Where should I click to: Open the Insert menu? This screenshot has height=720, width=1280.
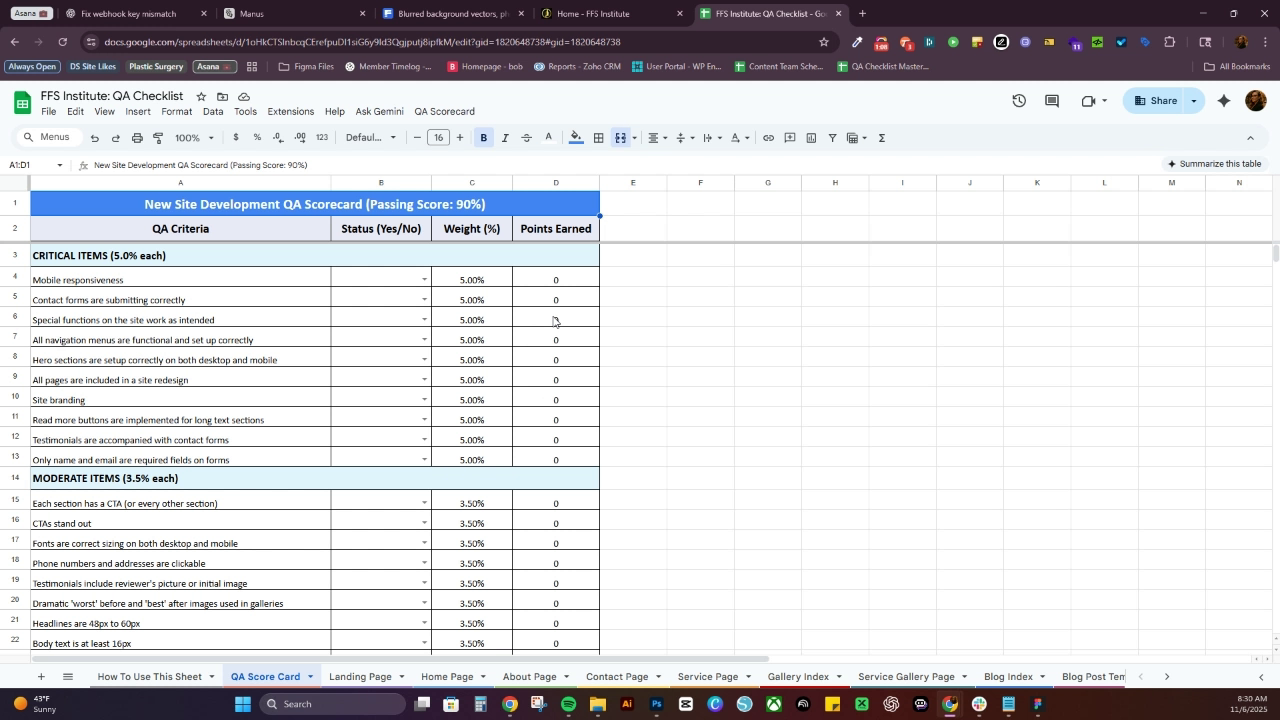click(x=138, y=112)
